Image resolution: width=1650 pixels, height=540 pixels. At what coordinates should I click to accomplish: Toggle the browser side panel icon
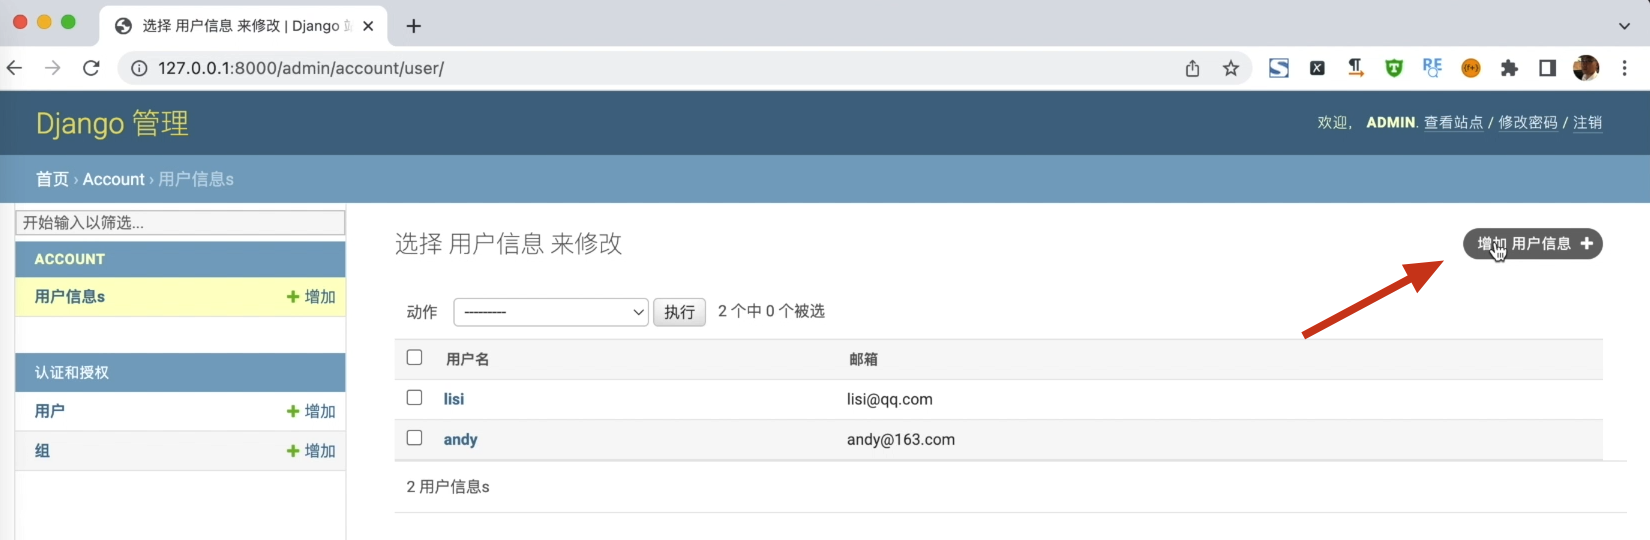(1547, 68)
